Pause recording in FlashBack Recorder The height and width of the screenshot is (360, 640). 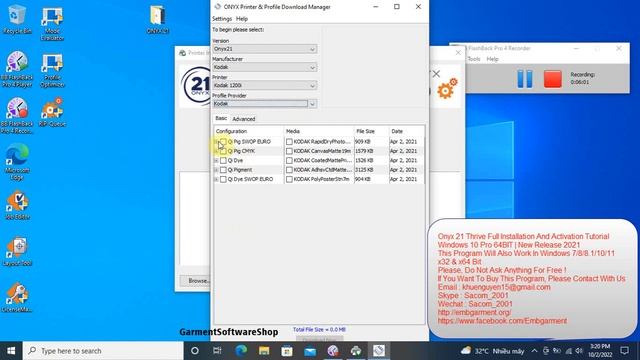pyautogui.click(x=525, y=79)
